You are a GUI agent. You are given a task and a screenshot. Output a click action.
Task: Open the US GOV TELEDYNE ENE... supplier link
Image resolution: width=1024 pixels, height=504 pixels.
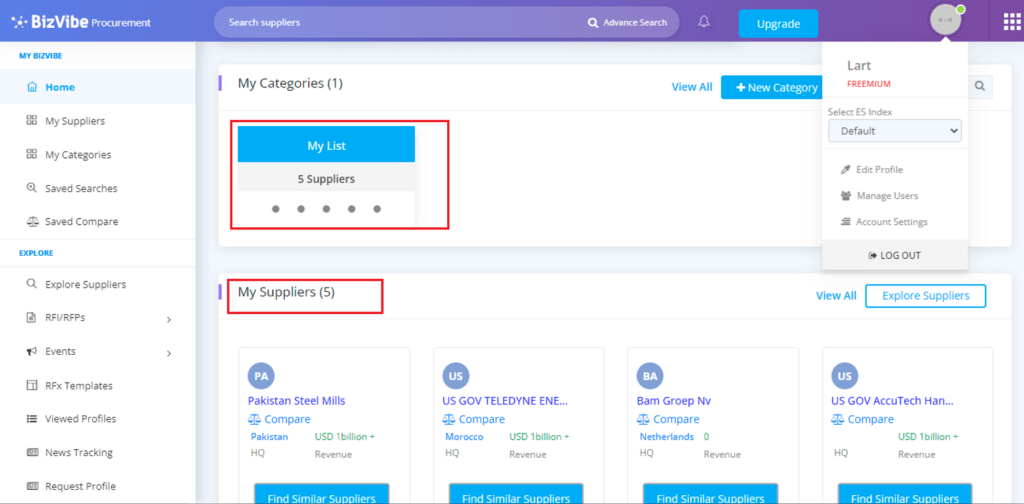click(505, 401)
